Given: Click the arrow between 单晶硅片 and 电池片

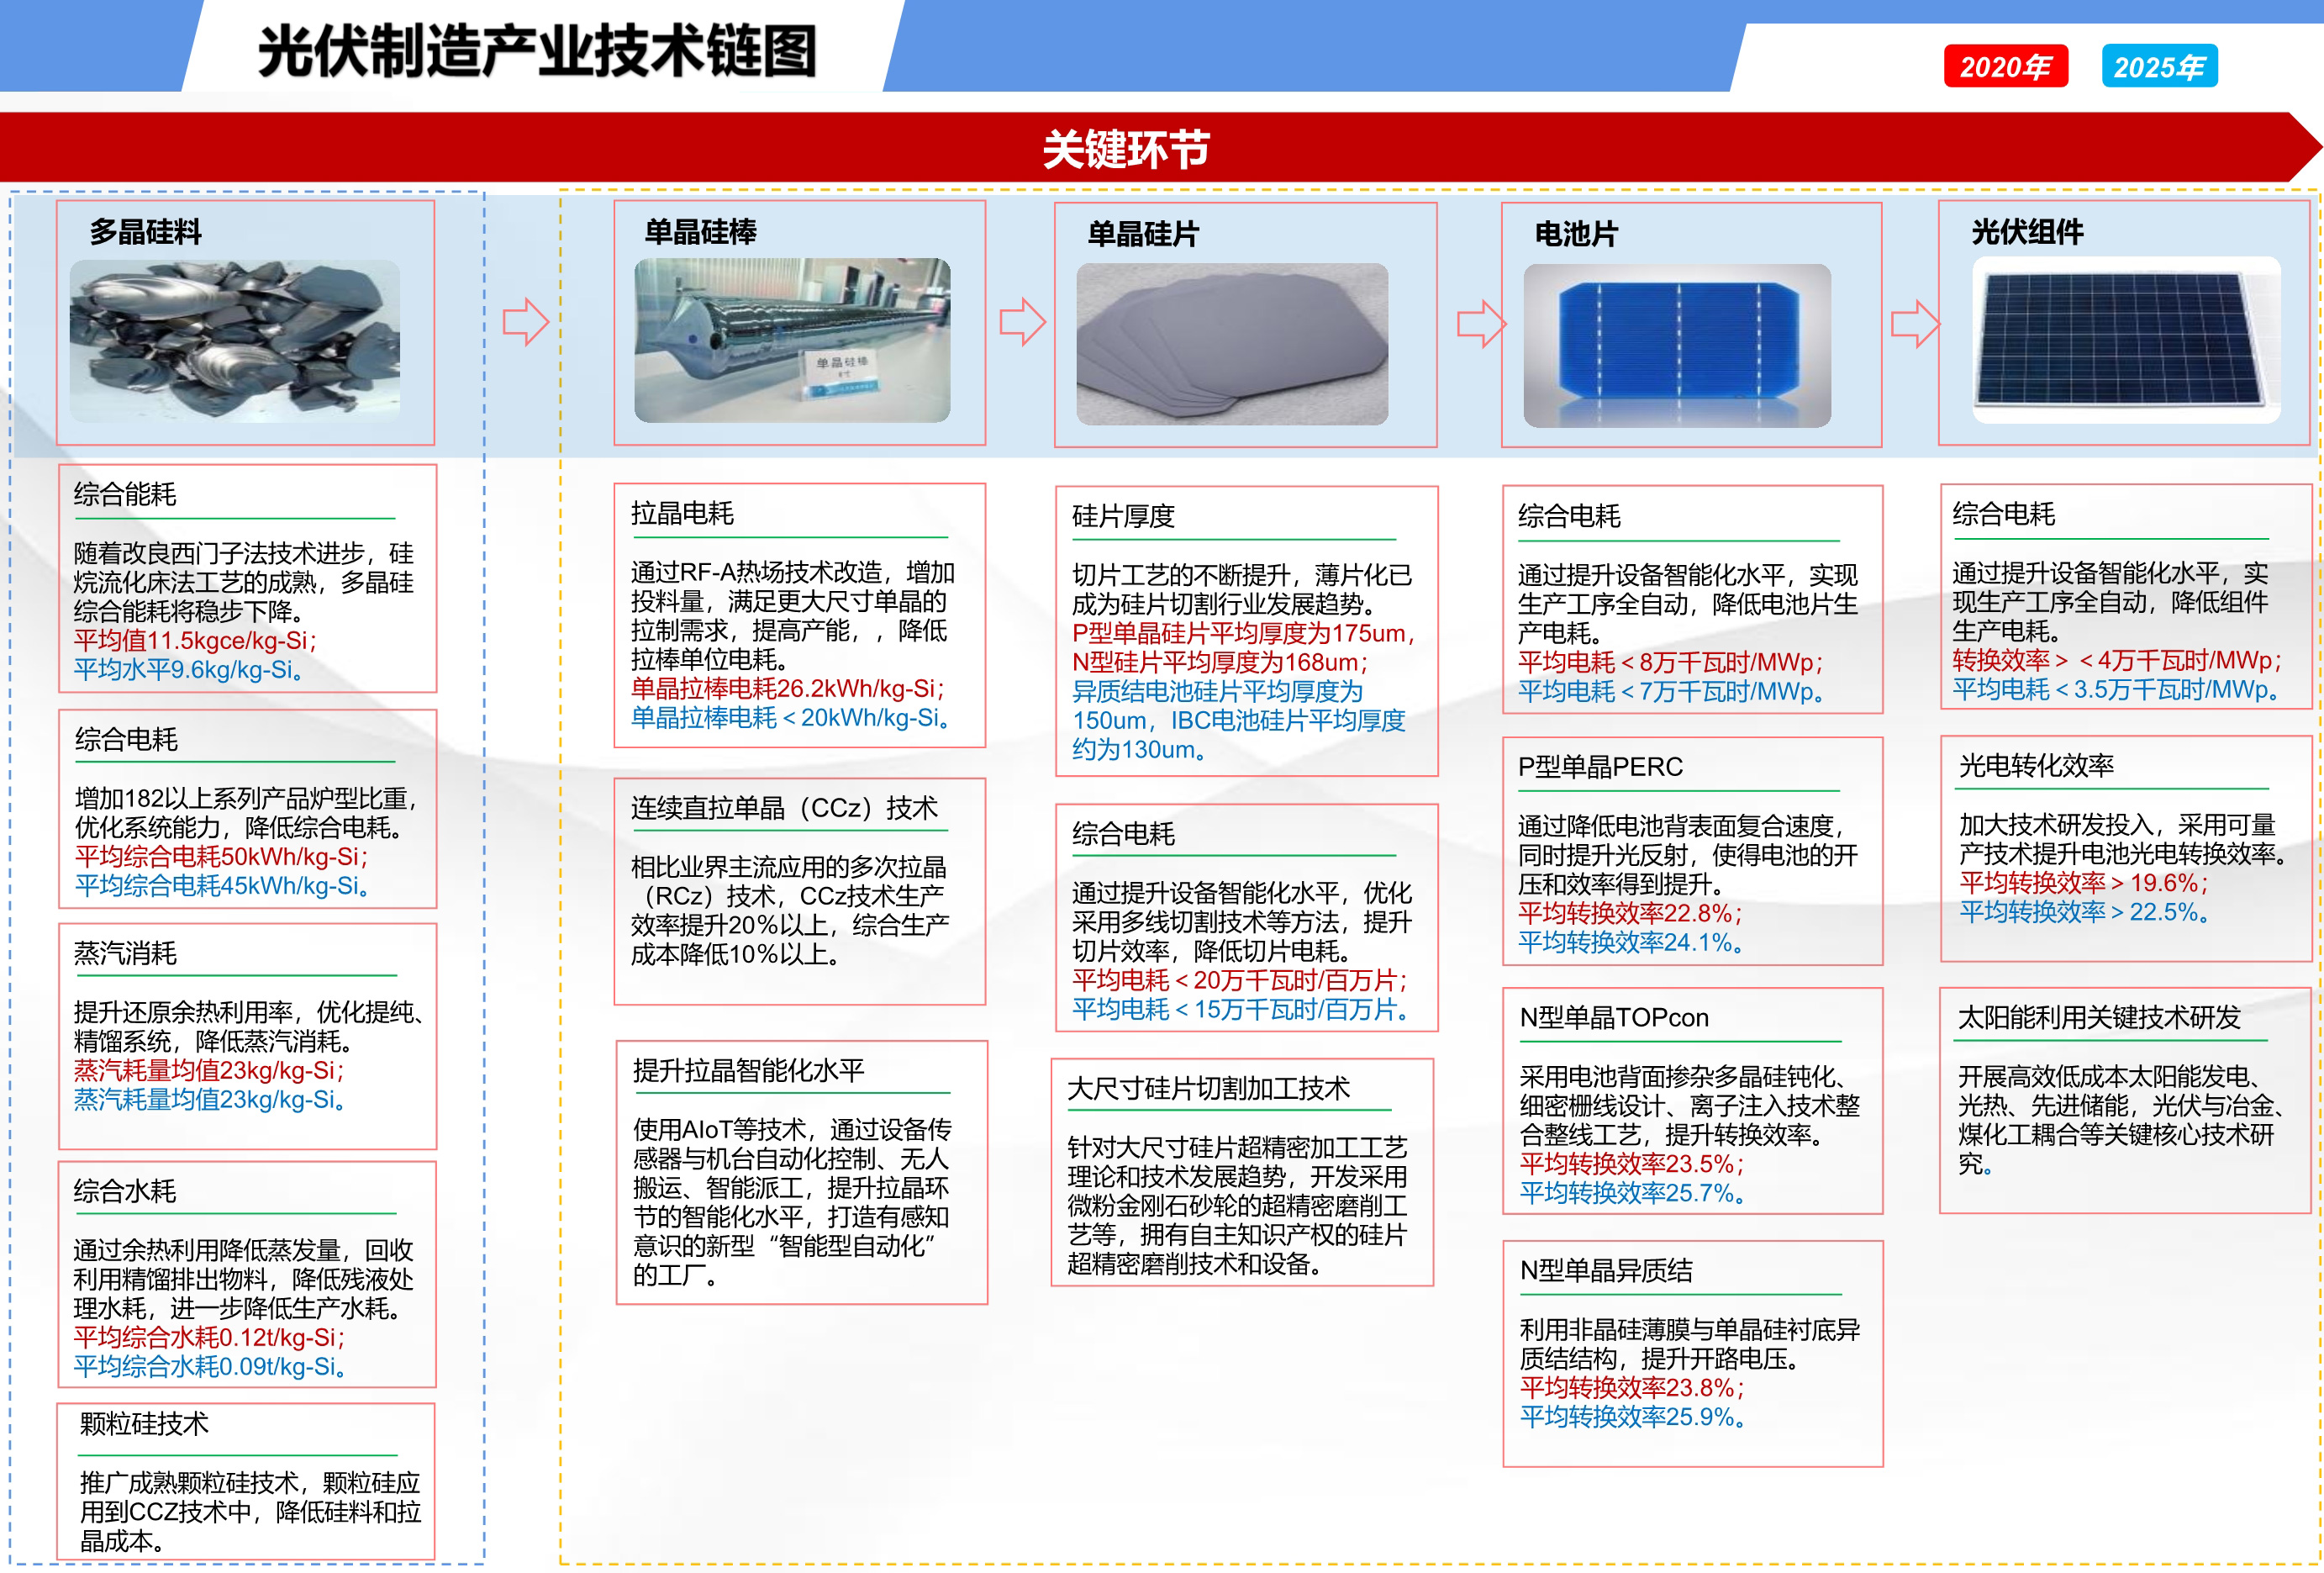Looking at the screenshot, I should pos(1481,324).
